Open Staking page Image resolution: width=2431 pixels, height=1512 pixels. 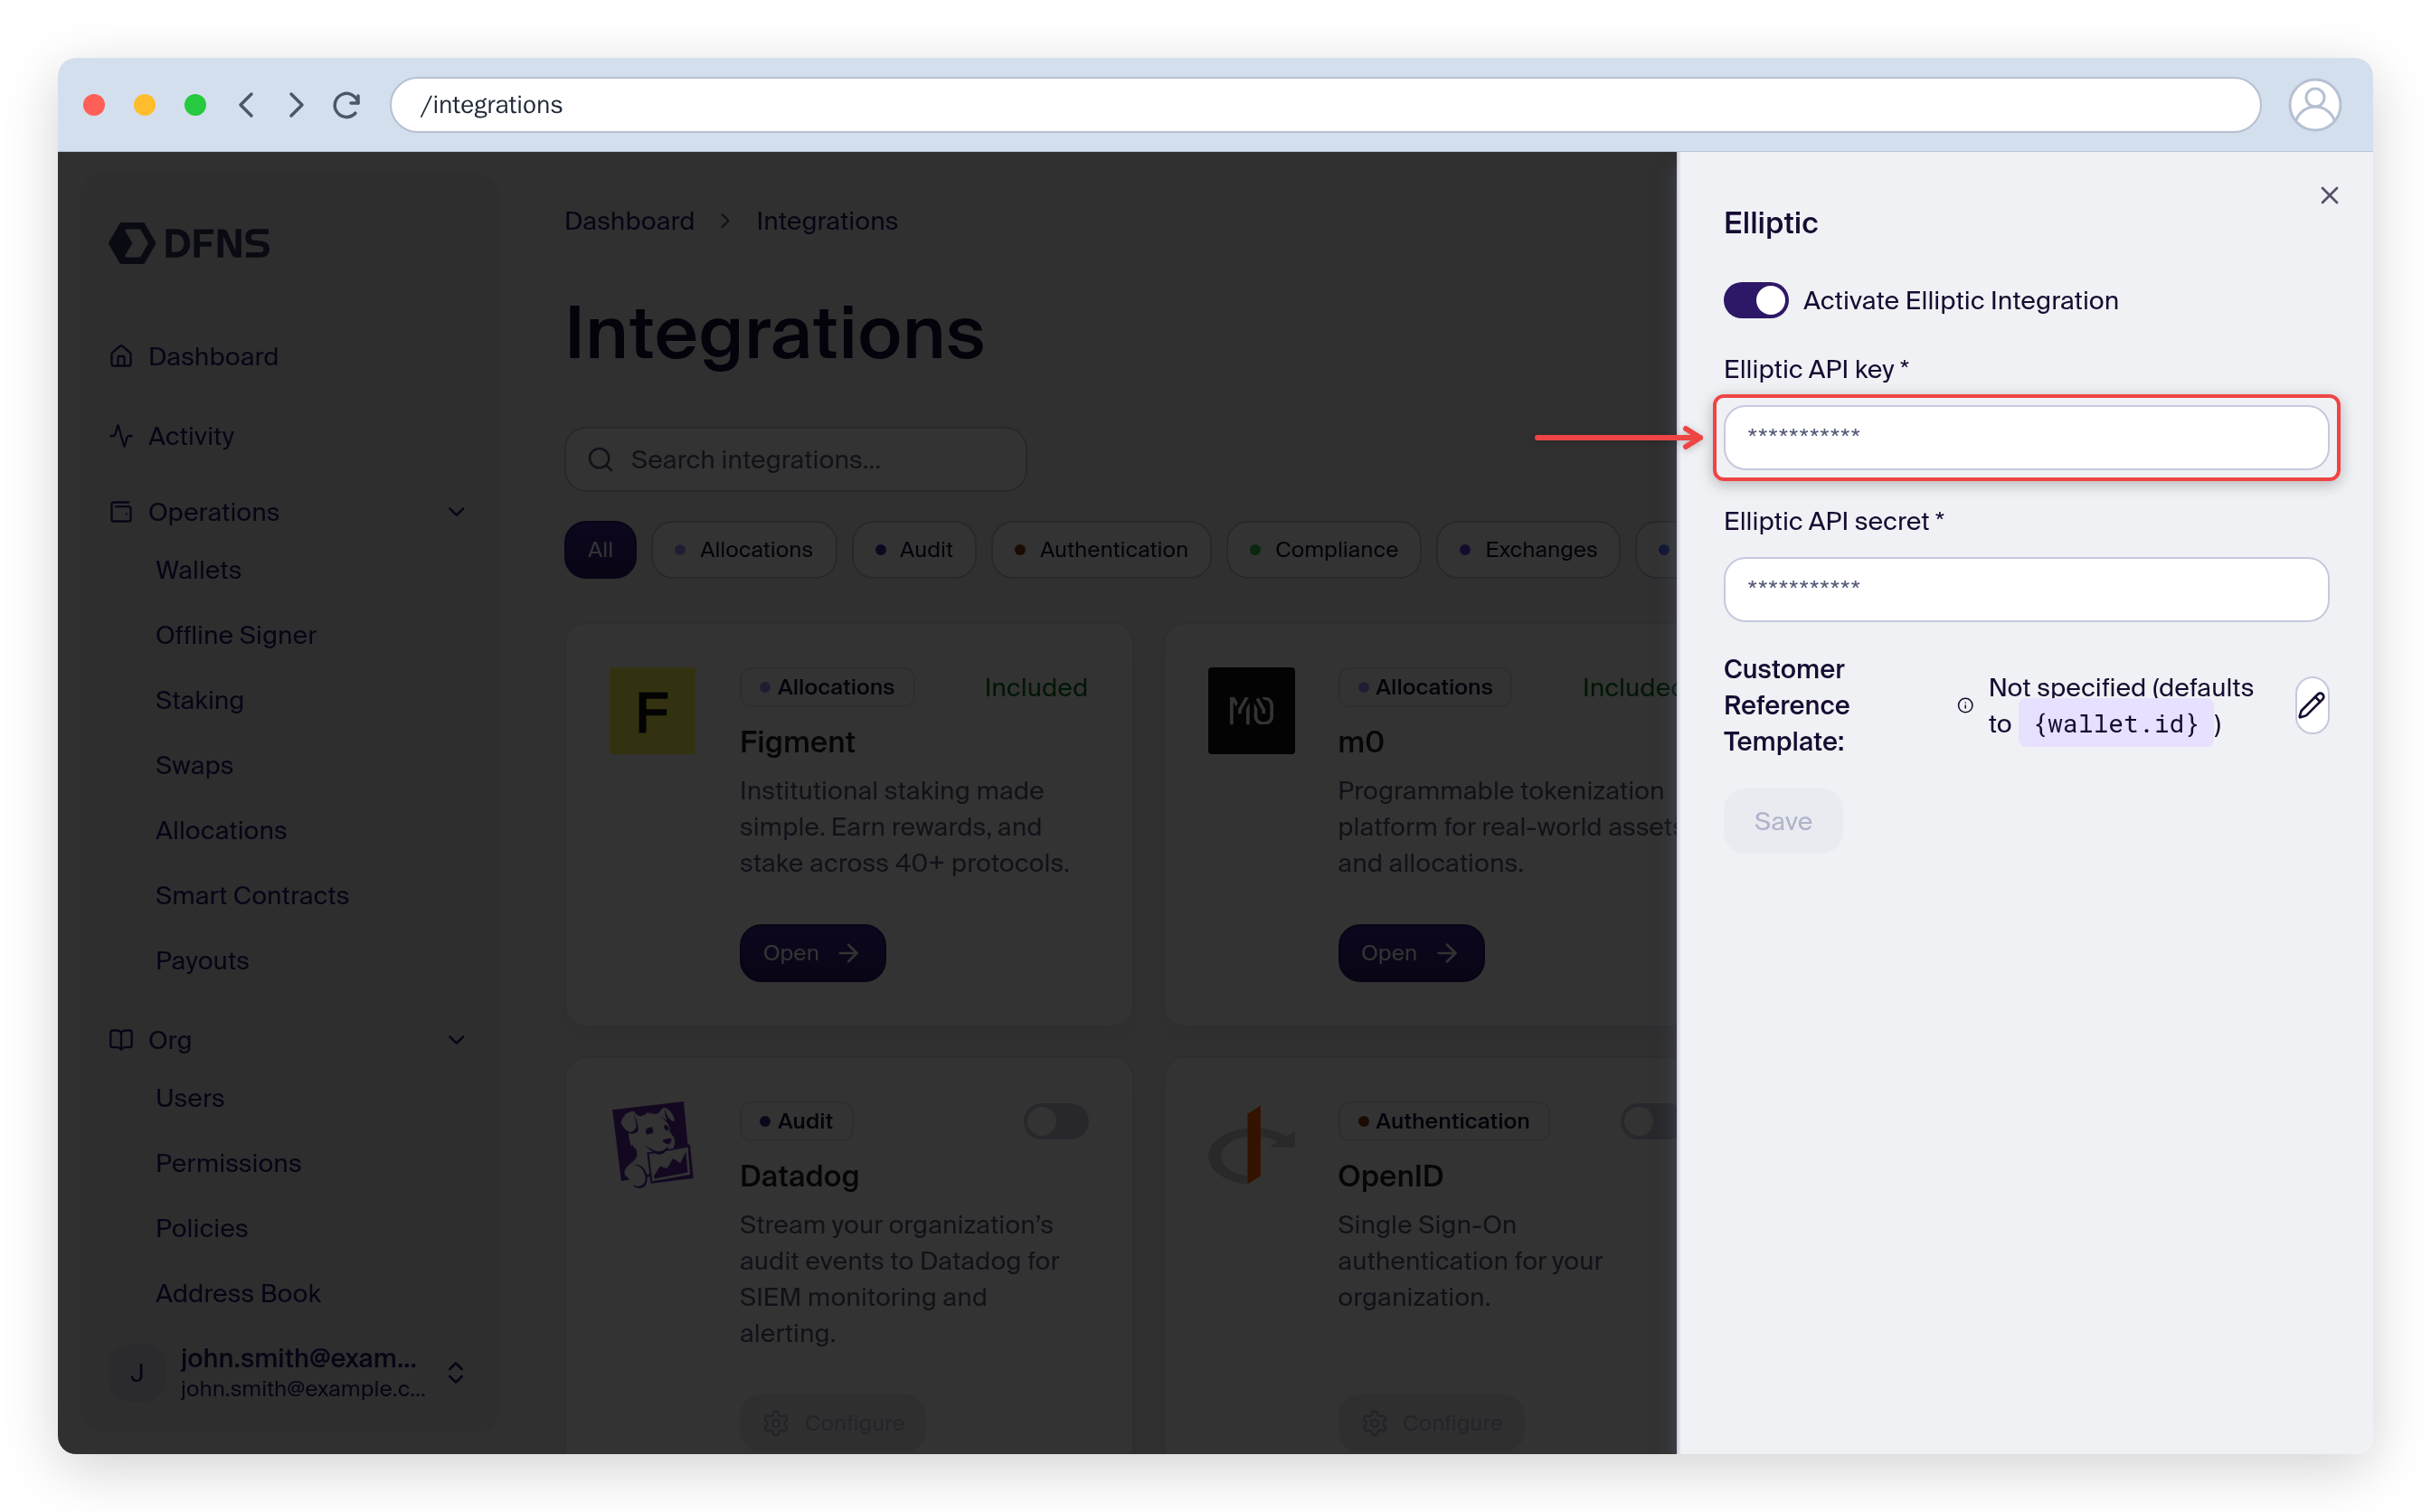(199, 700)
